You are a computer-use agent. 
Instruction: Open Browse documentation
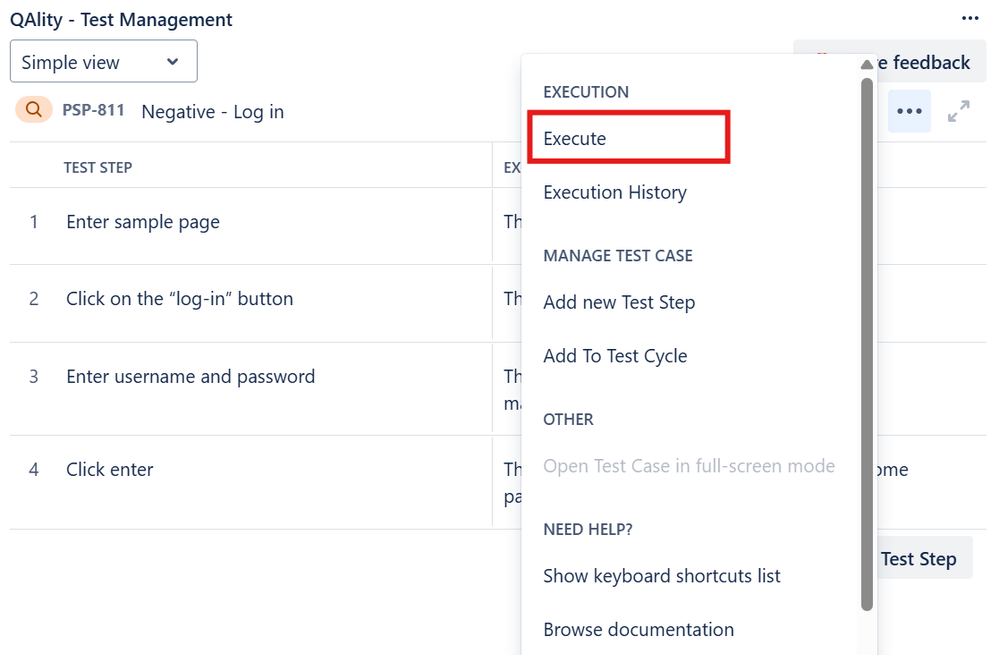point(638,629)
